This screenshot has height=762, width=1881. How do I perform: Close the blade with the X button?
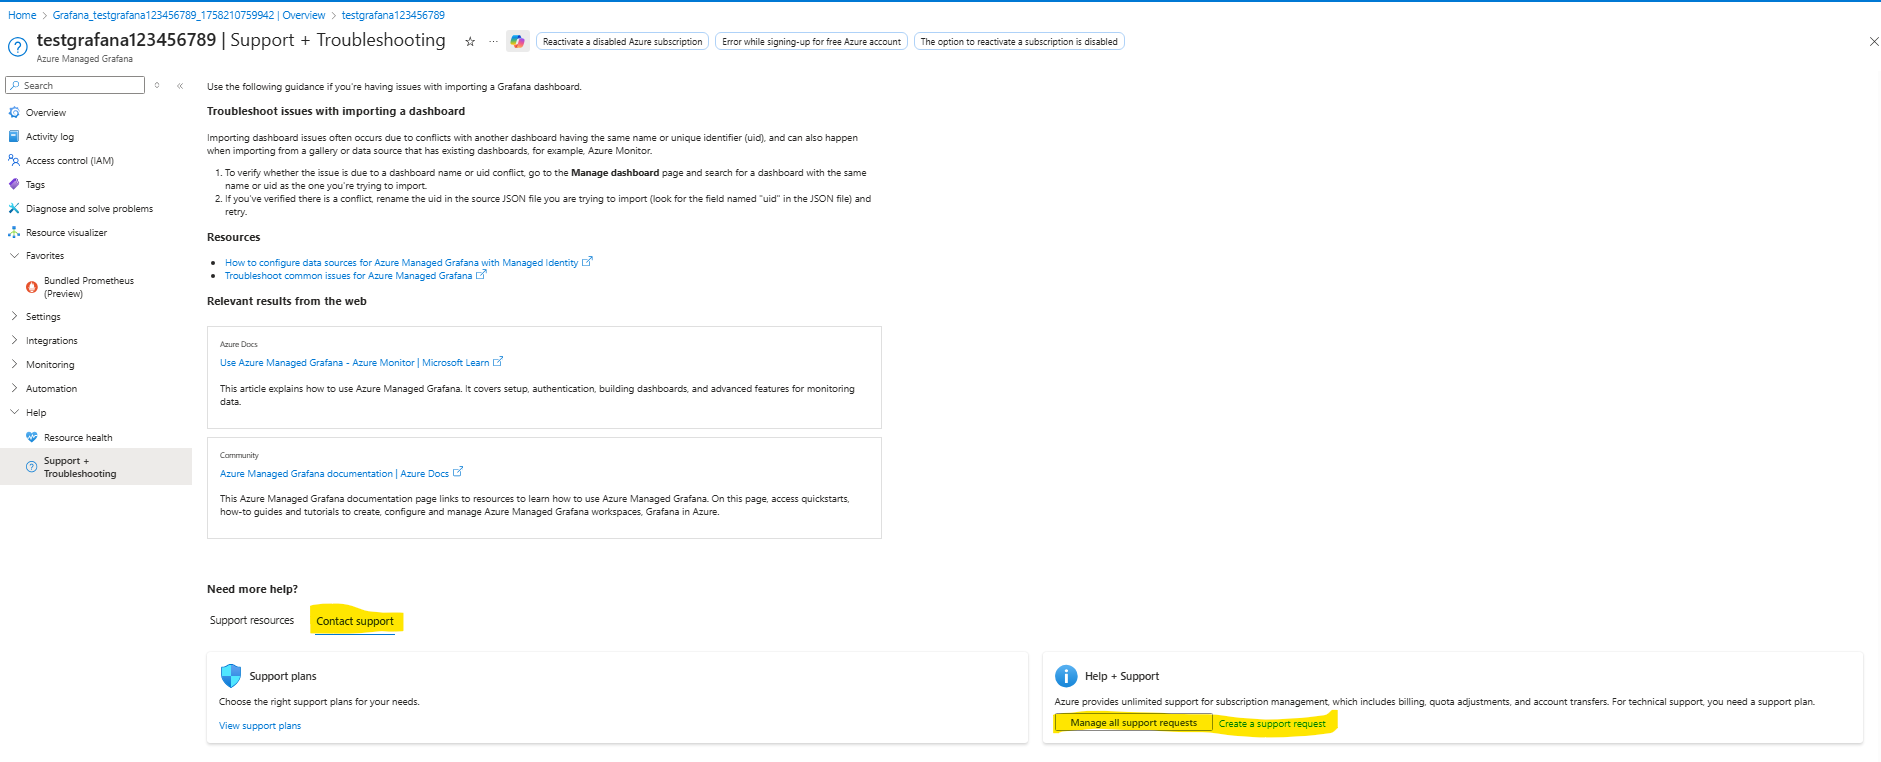(x=1874, y=42)
